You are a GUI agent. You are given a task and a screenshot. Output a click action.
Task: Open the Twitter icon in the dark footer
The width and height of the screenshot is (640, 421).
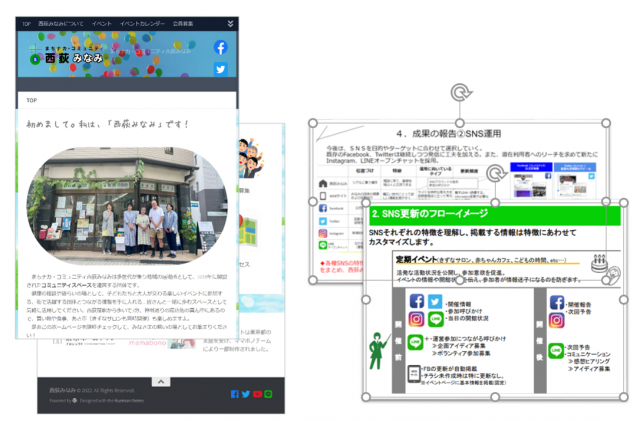coord(246,394)
